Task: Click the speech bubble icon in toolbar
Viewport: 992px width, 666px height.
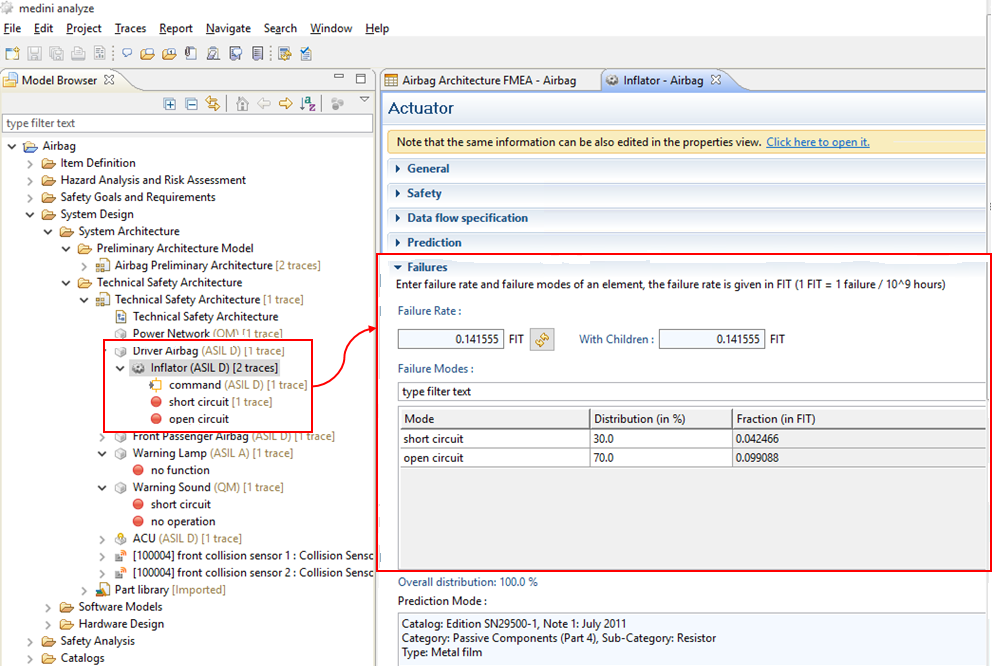Action: click(x=127, y=54)
